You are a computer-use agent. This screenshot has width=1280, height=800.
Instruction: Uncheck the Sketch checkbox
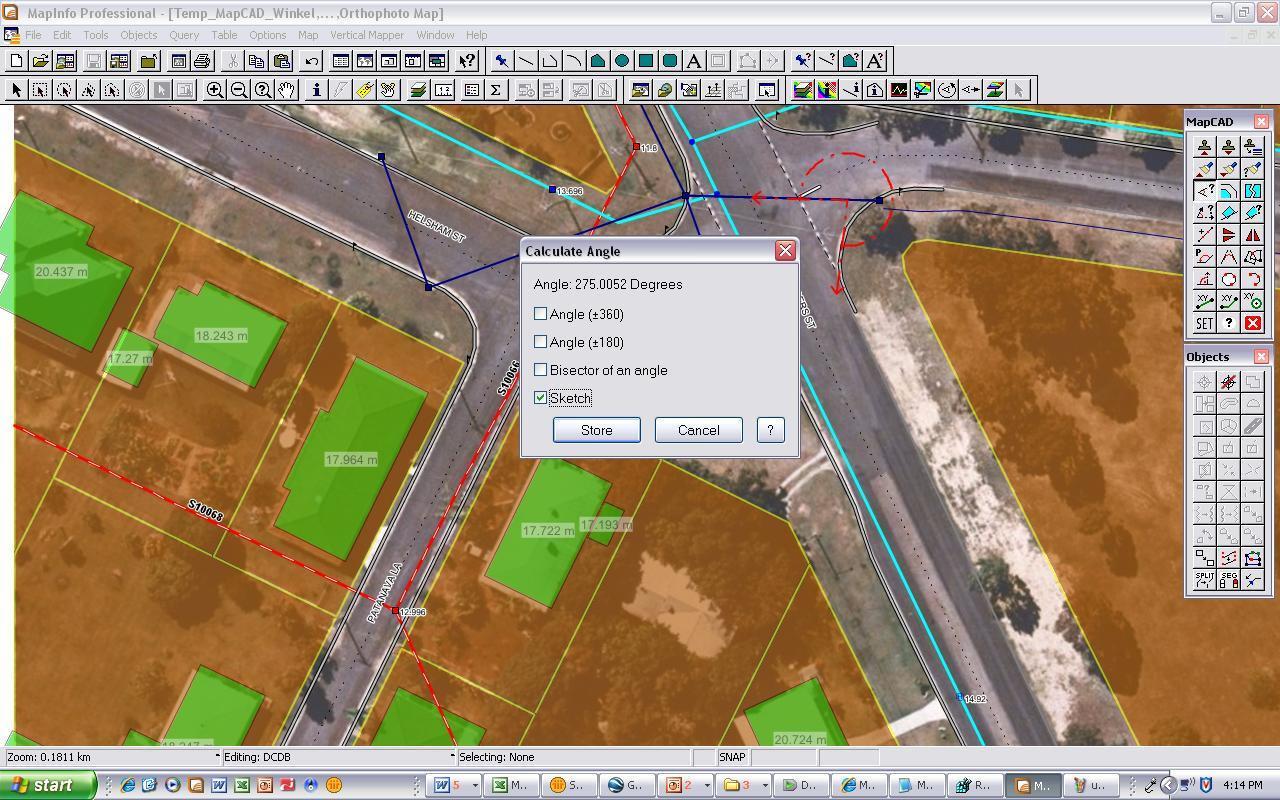click(x=541, y=398)
